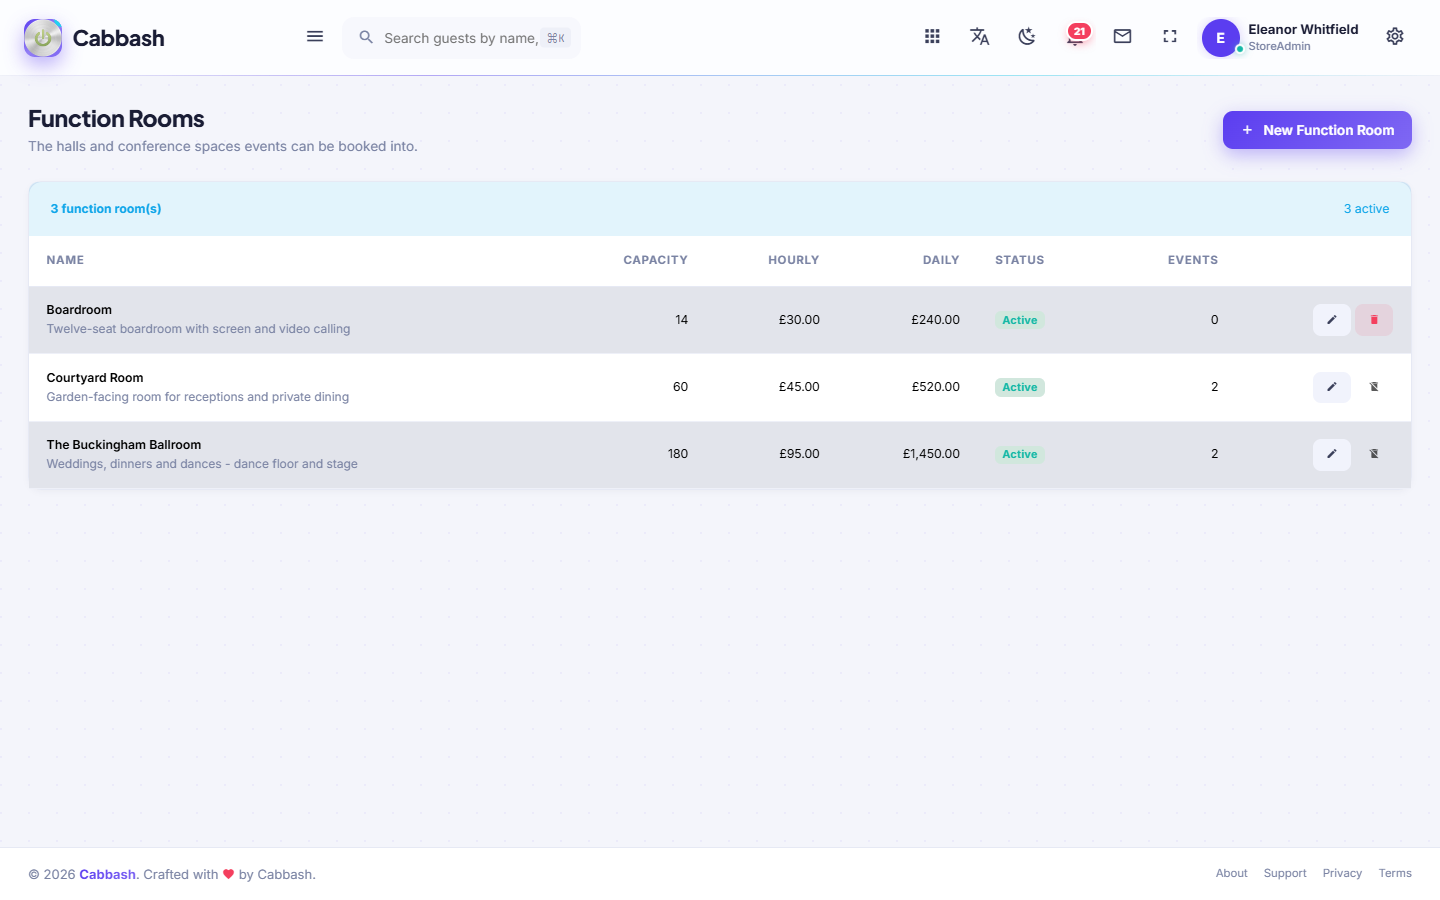Open the settings gear
This screenshot has height=900, width=1440.
[1395, 37]
